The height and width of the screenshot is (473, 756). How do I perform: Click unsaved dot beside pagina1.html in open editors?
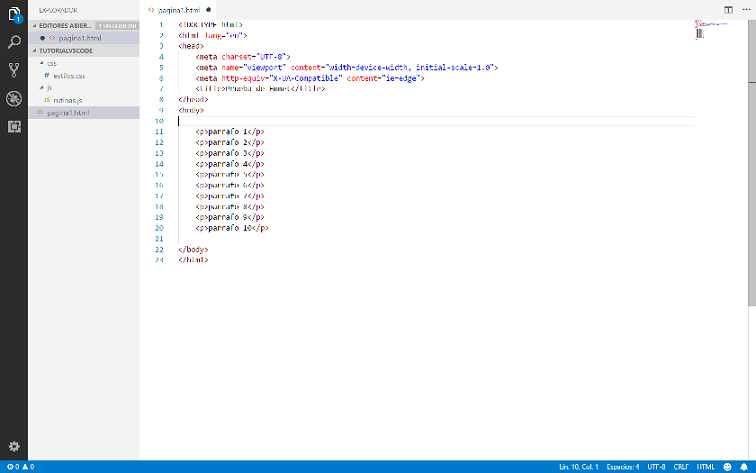coord(42,38)
